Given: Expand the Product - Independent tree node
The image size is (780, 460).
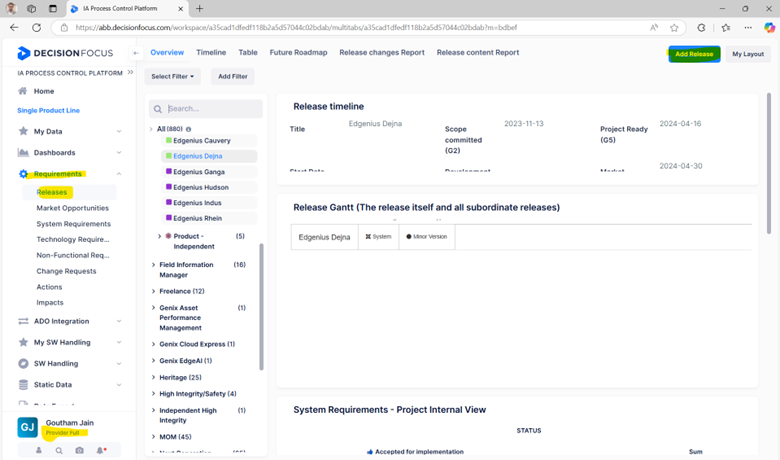Looking at the screenshot, I should click(x=159, y=236).
